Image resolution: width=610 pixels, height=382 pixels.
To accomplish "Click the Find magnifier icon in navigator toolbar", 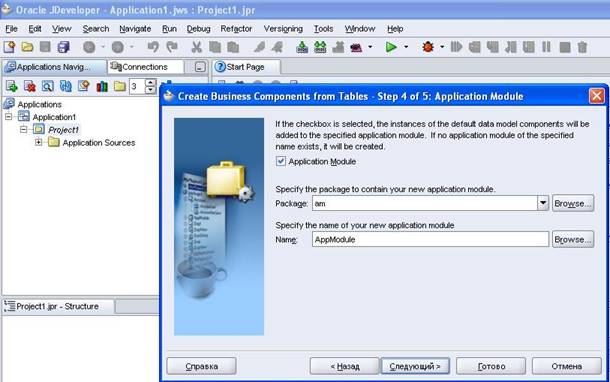I will point(47,86).
